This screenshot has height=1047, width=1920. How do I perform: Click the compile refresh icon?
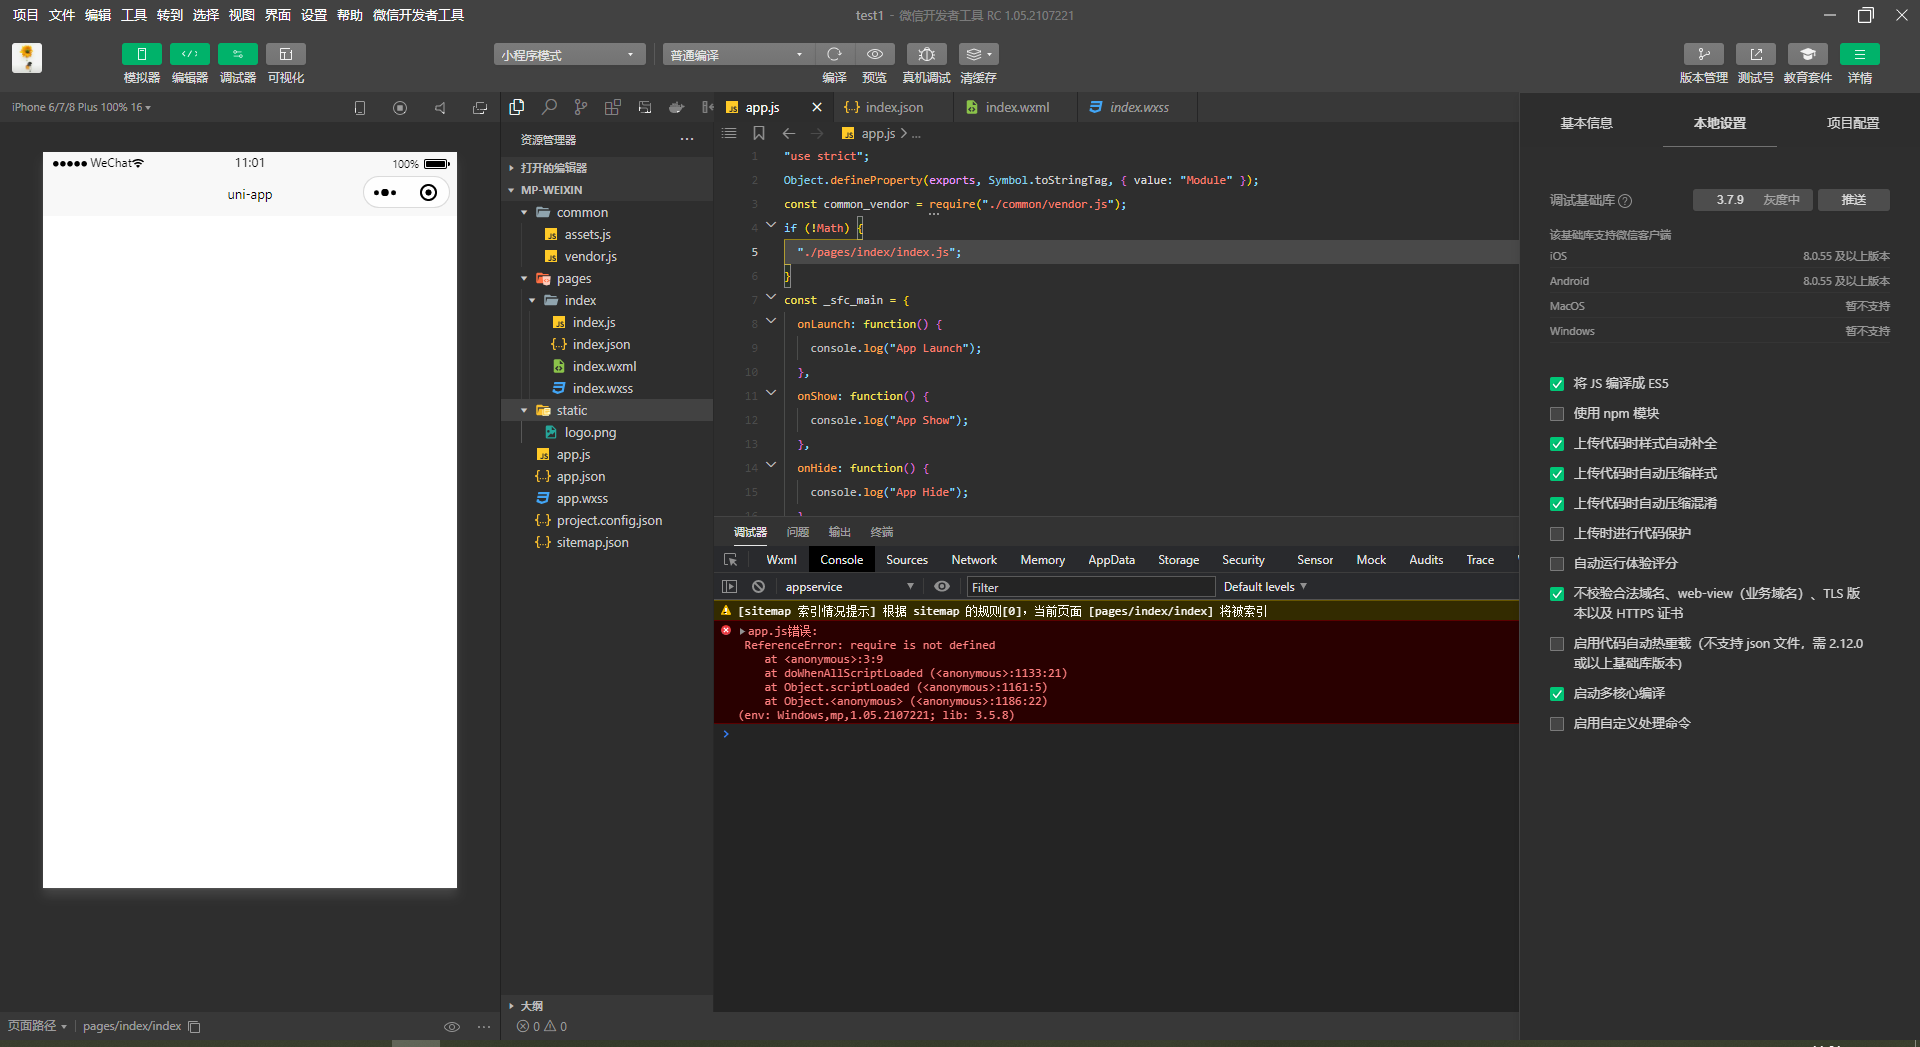tap(834, 54)
